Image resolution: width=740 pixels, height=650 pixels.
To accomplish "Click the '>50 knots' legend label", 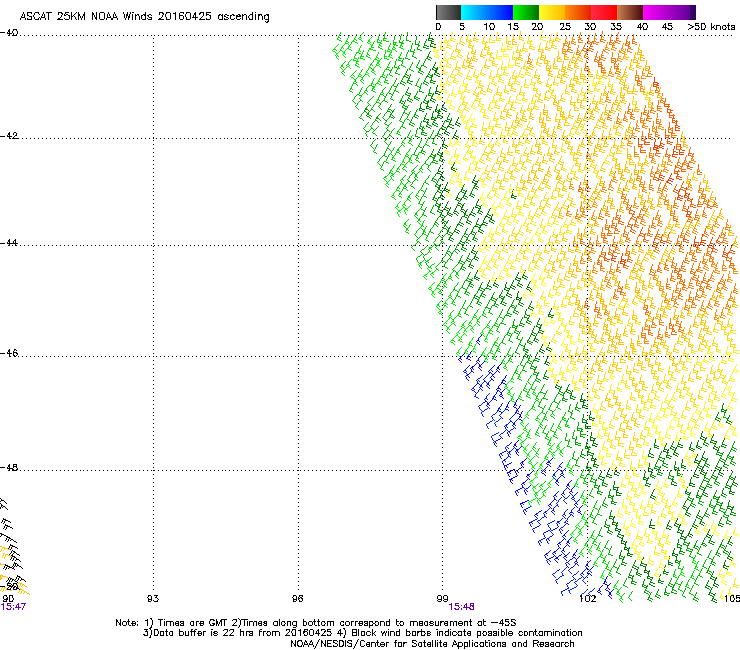I will pyautogui.click(x=711, y=27).
